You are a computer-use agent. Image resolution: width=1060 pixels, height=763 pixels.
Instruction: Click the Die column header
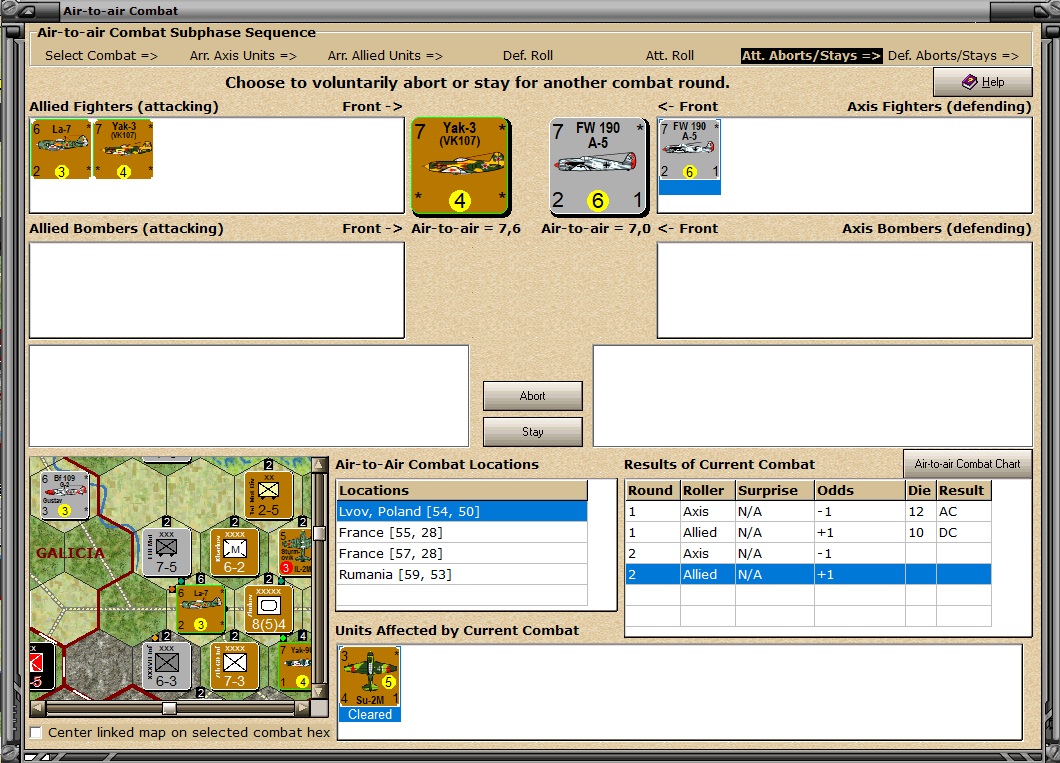pyautogui.click(x=921, y=491)
